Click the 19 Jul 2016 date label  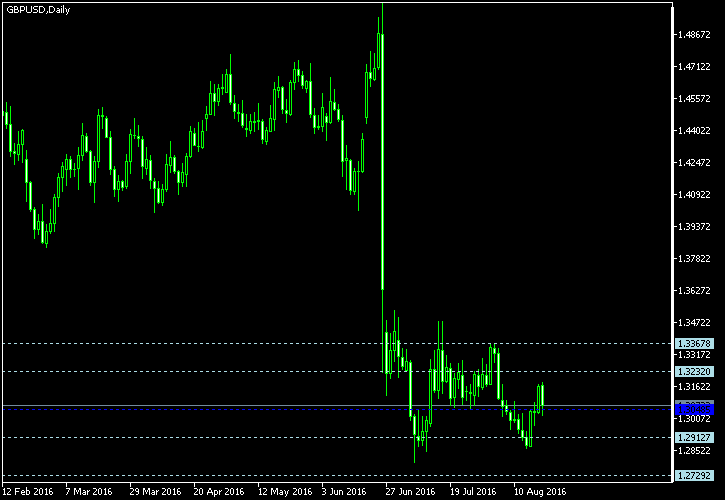[473, 491]
